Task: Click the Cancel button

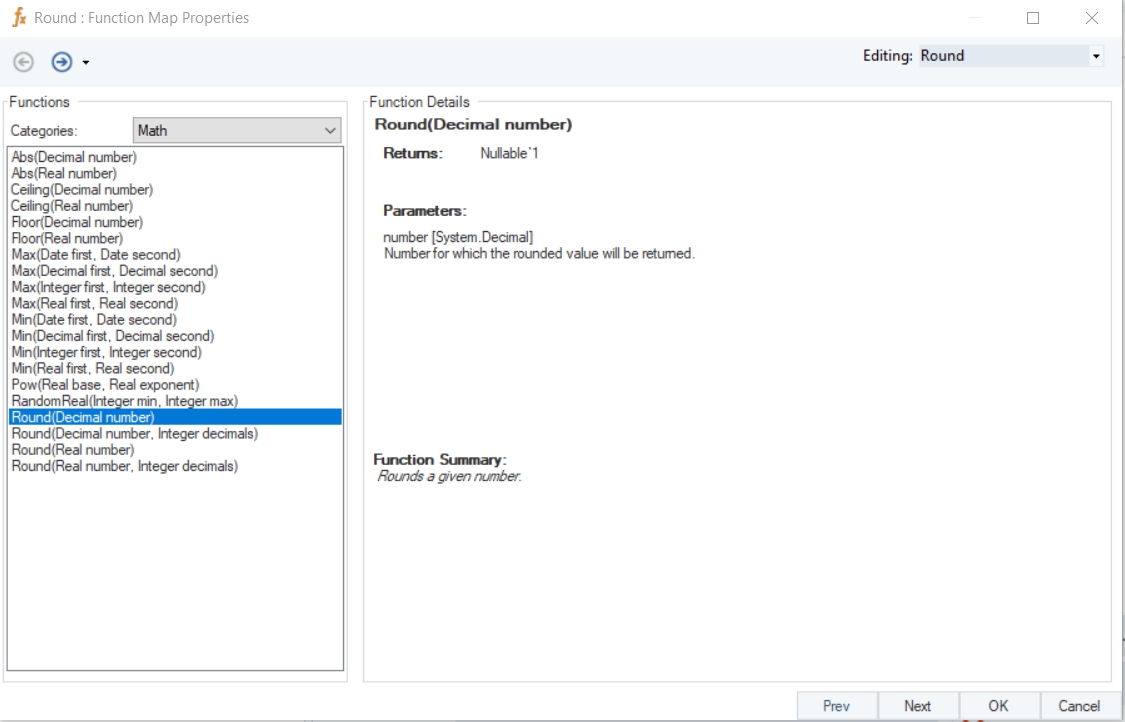Action: coord(1079,706)
